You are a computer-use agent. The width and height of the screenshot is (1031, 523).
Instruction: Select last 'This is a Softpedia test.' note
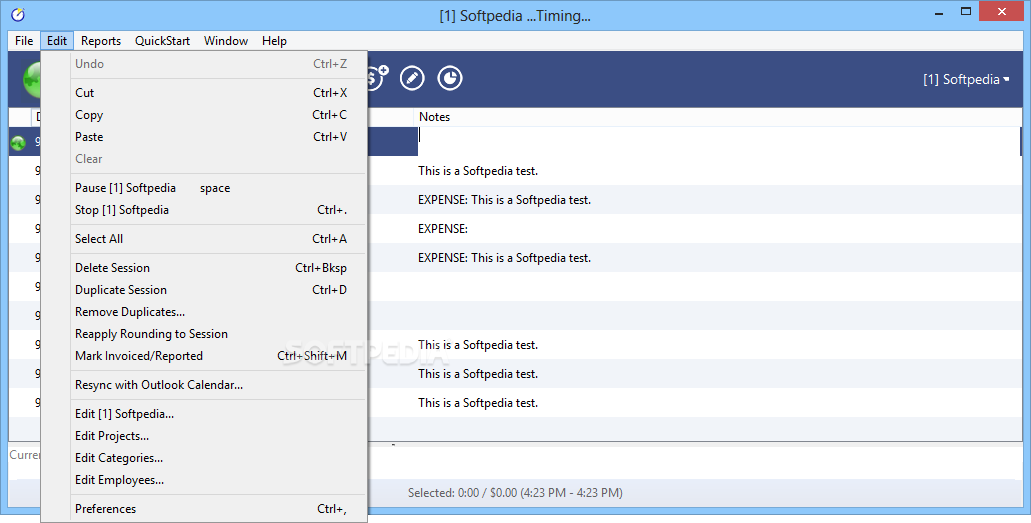point(478,403)
